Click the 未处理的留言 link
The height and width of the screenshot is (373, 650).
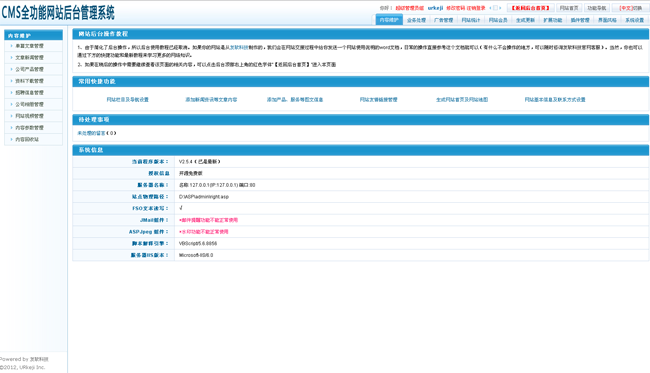(91, 133)
